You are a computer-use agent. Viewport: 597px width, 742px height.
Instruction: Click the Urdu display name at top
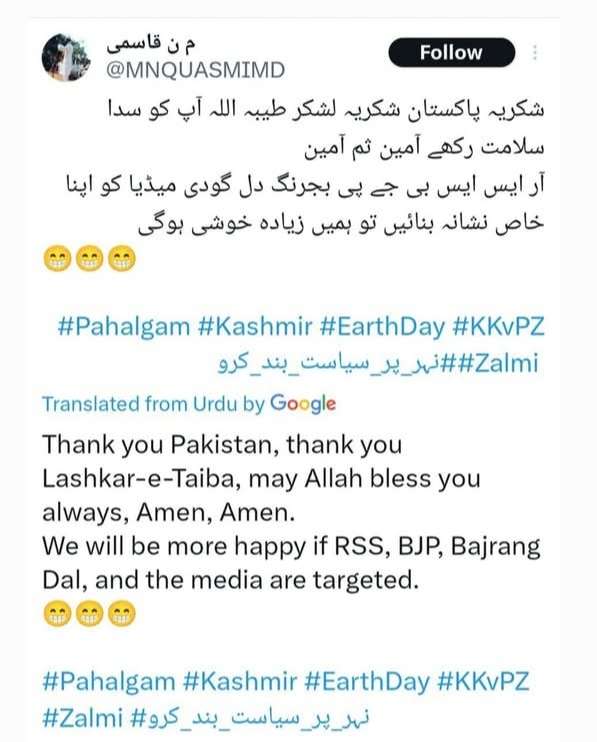[x=150, y=44]
